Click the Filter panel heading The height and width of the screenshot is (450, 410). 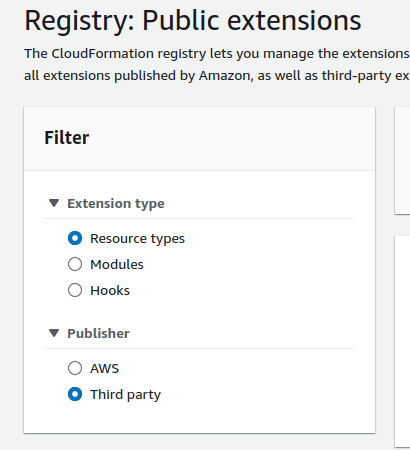point(67,138)
